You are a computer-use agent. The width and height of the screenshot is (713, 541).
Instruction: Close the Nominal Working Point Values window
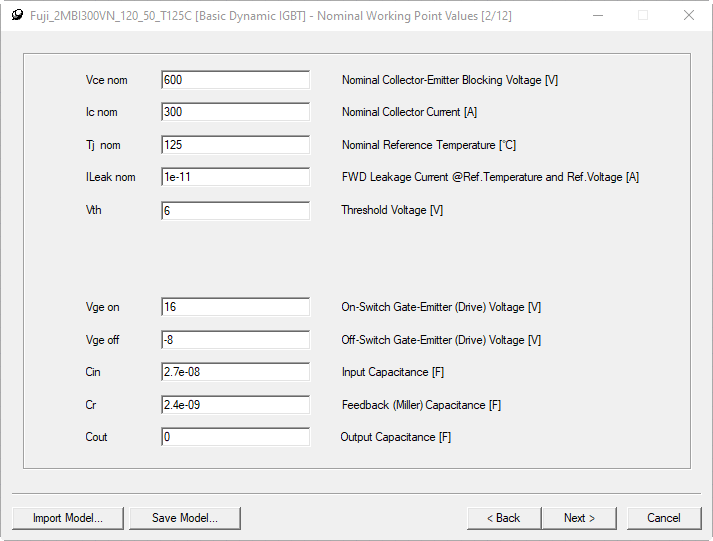coord(689,15)
